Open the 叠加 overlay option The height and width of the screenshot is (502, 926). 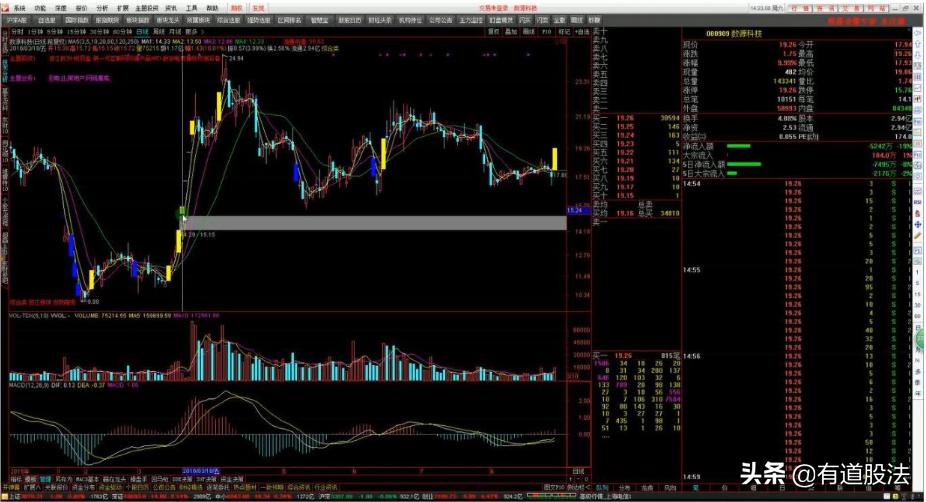[511, 31]
